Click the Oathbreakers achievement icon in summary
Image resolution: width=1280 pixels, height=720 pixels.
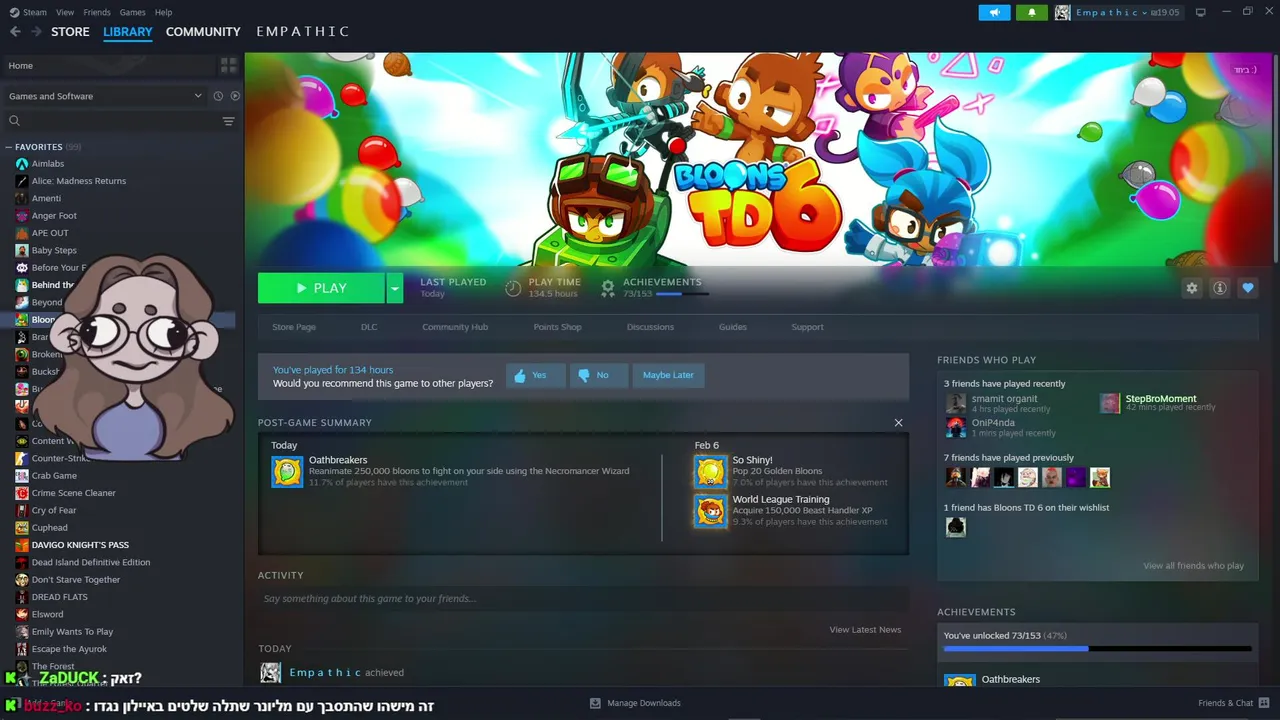click(287, 471)
